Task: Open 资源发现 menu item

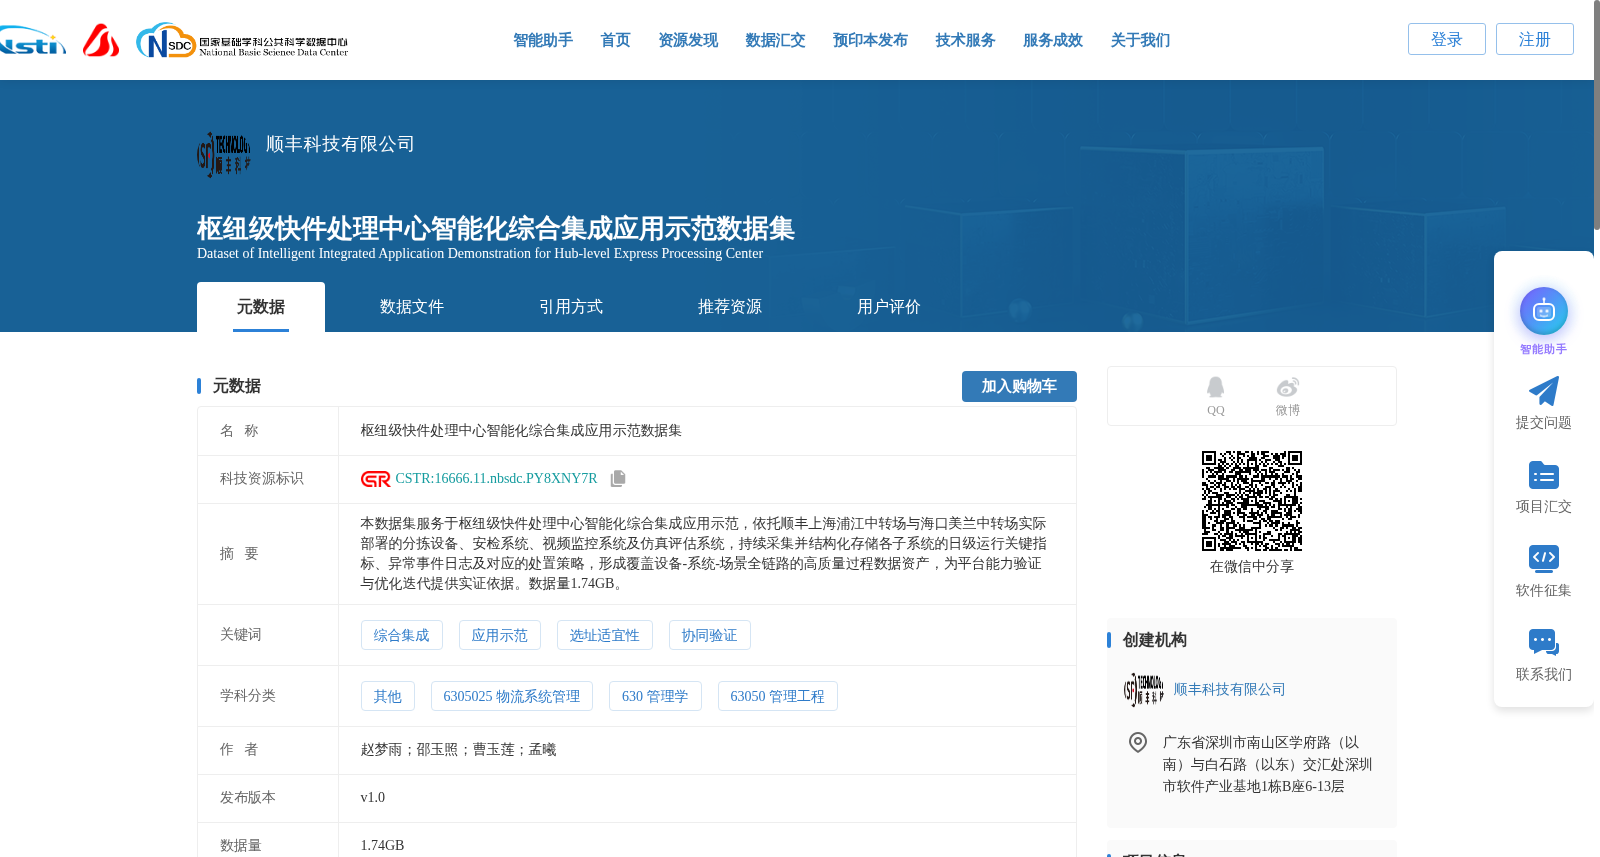Action: tap(688, 40)
